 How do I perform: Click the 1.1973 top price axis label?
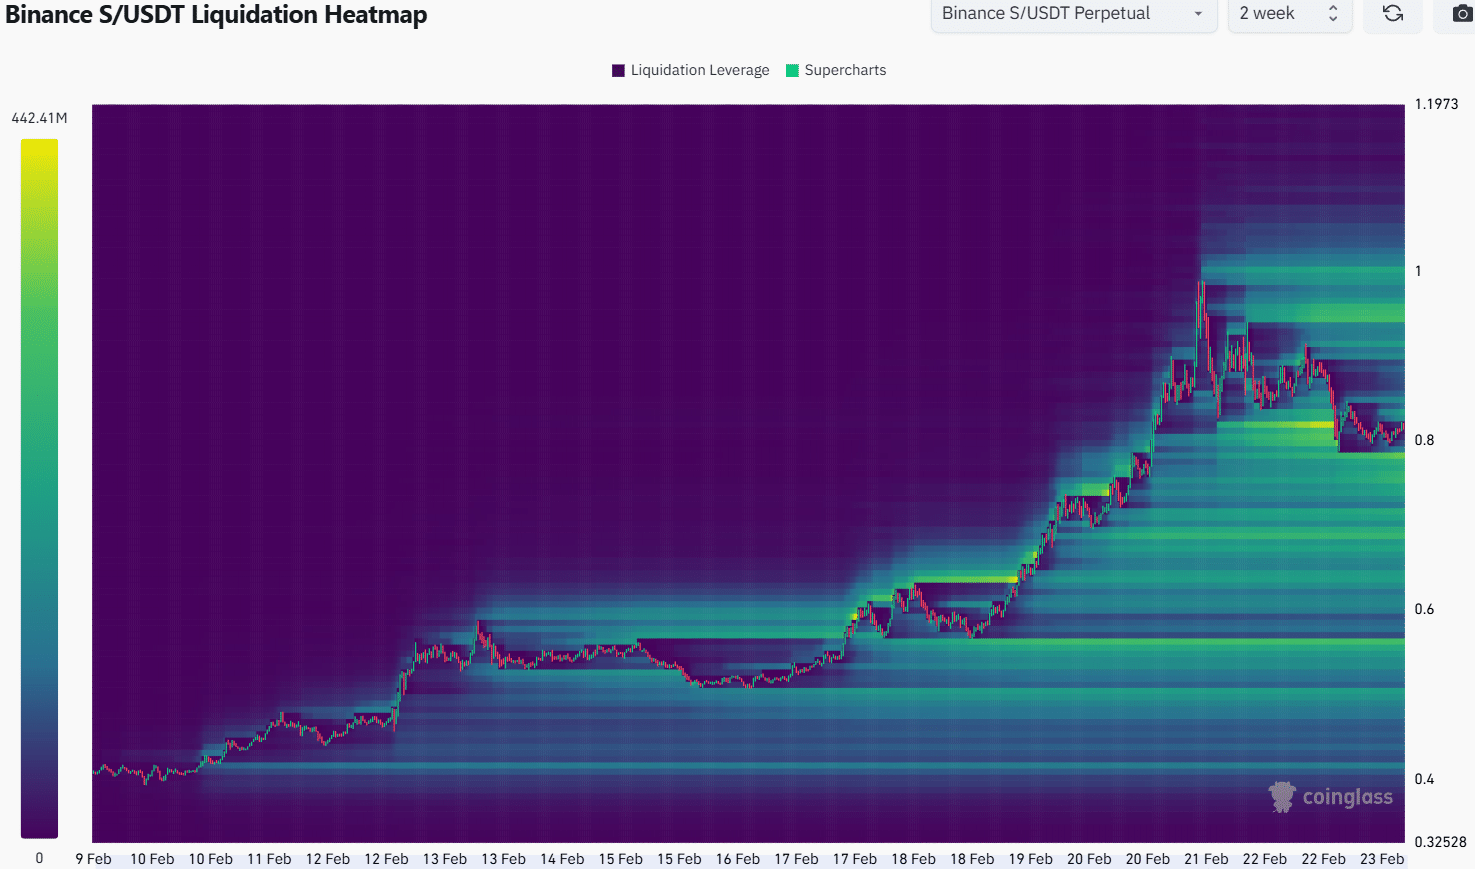click(1436, 104)
